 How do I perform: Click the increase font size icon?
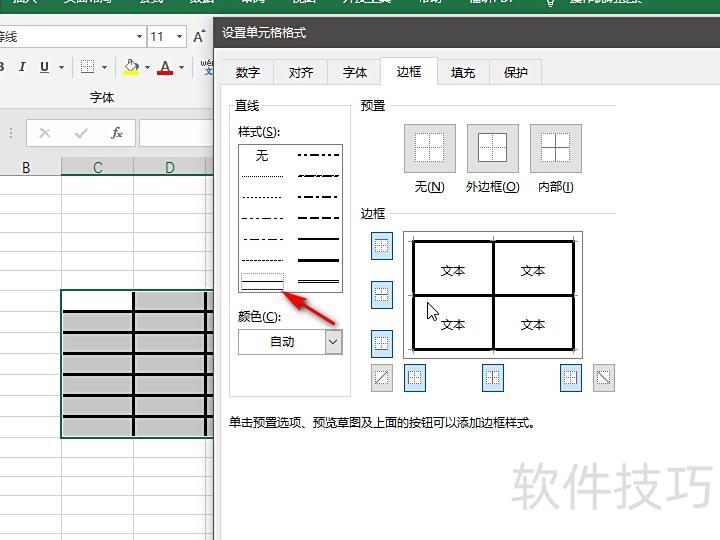(199, 36)
